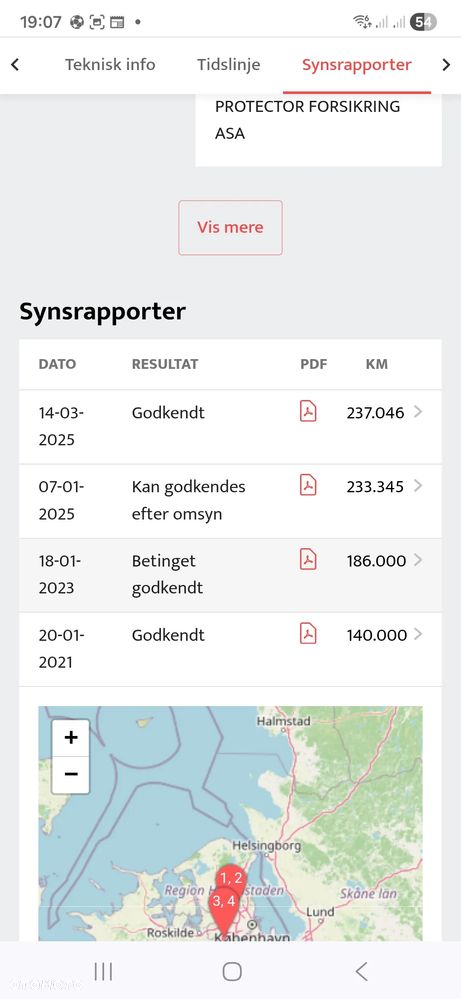Tap the Android back navigation button

click(x=361, y=972)
